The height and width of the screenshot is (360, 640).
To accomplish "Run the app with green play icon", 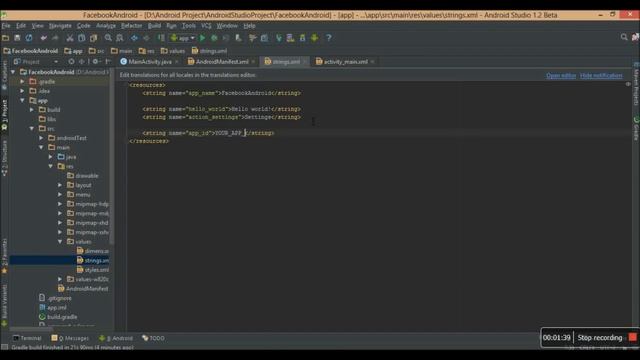I will [202, 38].
